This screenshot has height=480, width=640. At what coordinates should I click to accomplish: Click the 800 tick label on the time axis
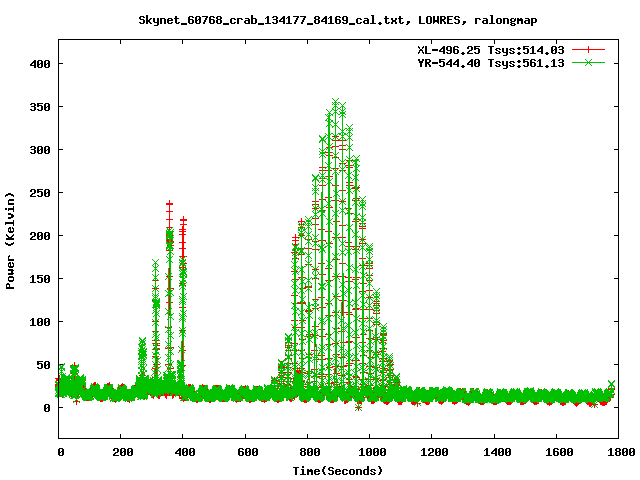click(x=310, y=452)
